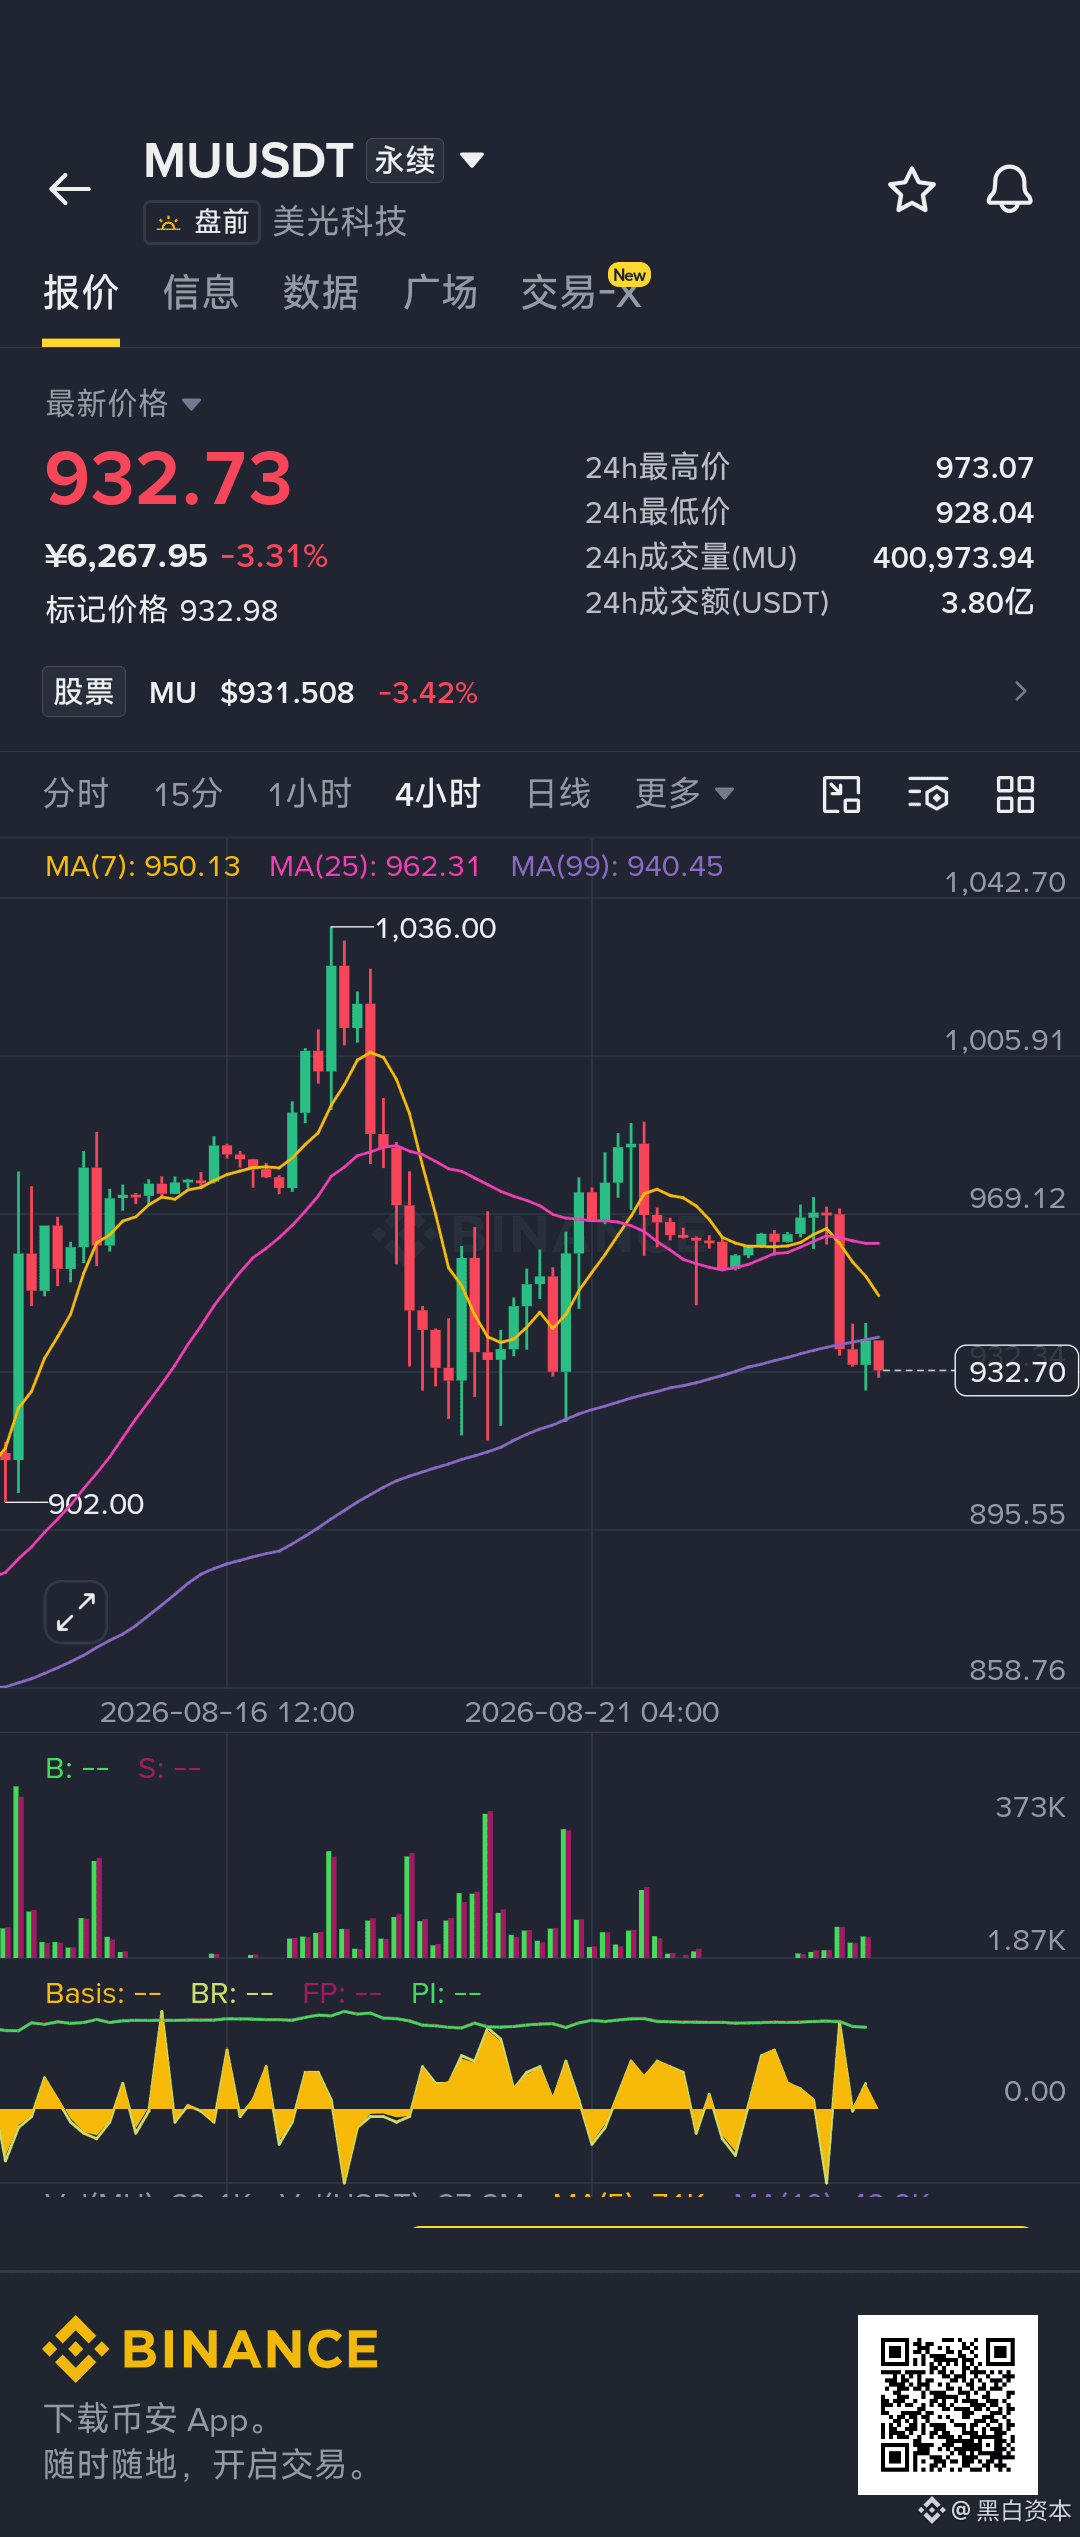Expand chart to fullscreen
This screenshot has height=2537, width=1080.
(76, 1612)
